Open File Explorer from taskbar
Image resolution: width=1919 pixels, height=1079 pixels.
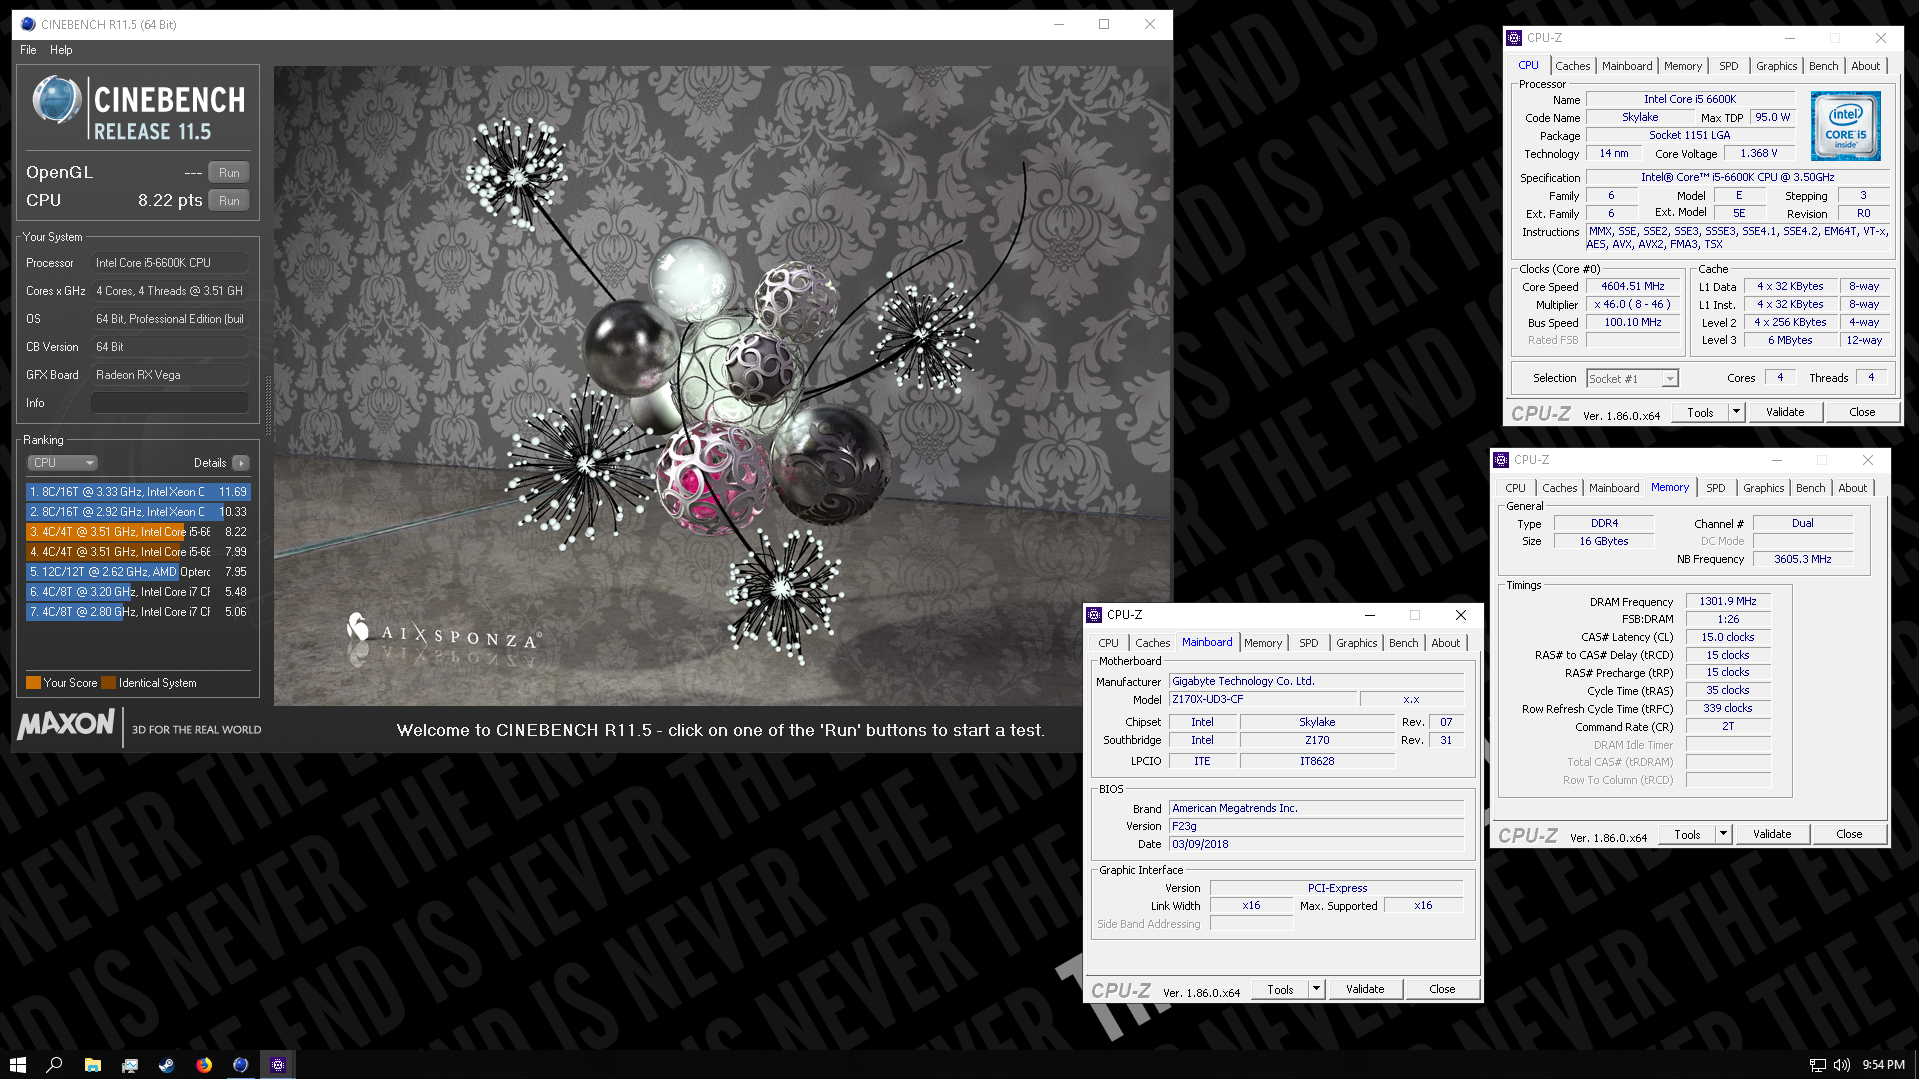(92, 1065)
